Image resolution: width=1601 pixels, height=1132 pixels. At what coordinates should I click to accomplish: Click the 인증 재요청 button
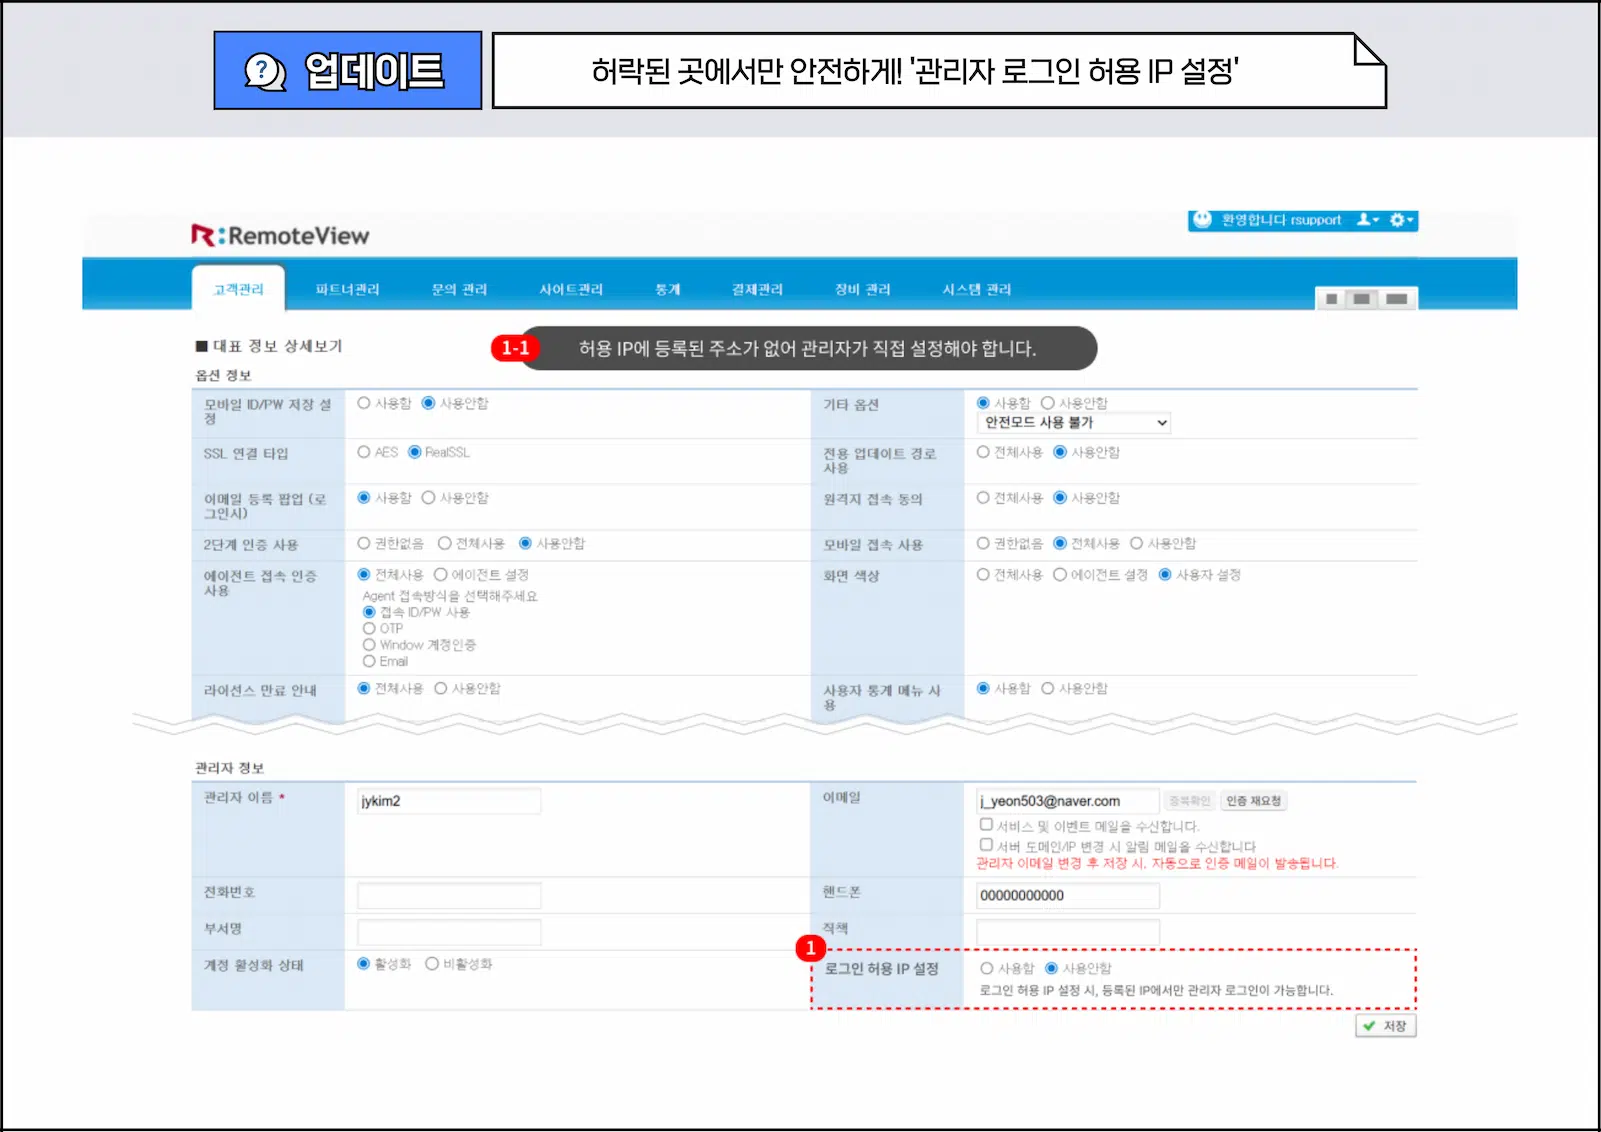(1254, 800)
